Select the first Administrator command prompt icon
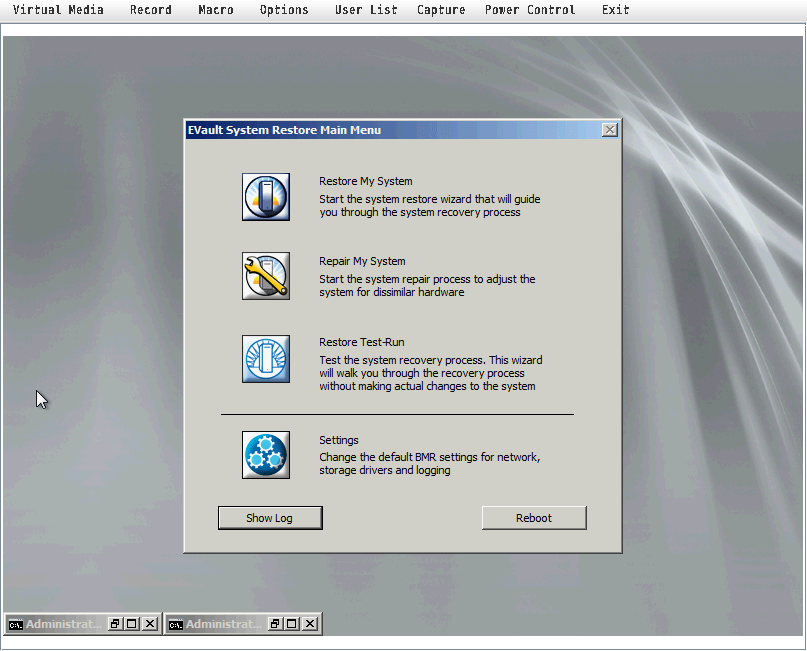 click(15, 624)
